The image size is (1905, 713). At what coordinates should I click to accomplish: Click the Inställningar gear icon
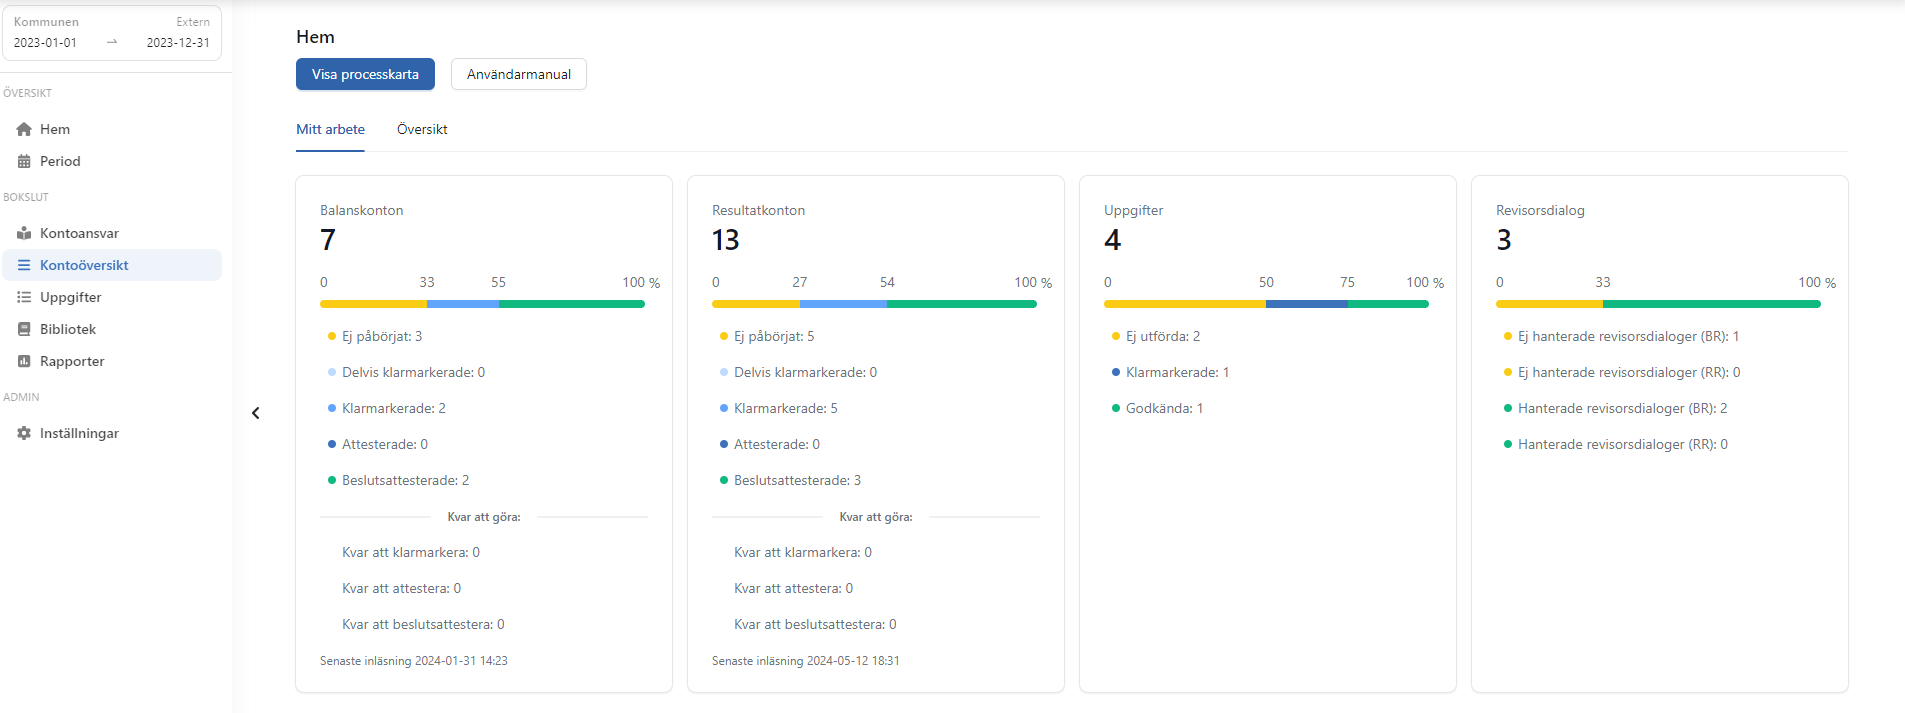pos(24,433)
